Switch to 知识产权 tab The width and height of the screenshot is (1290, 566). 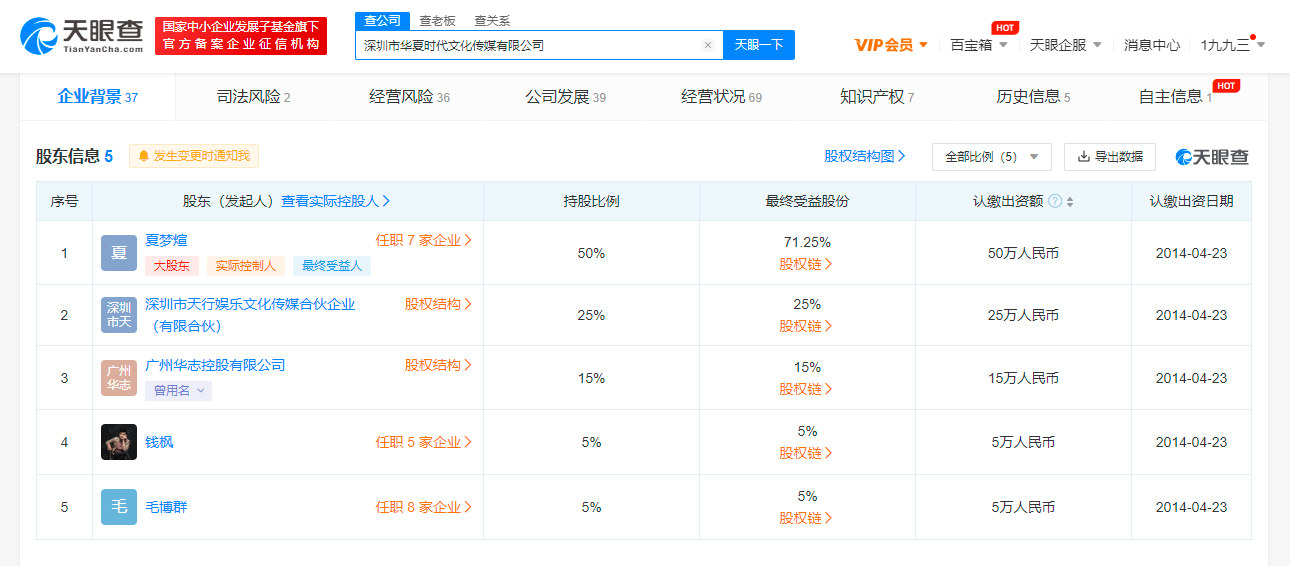877,97
